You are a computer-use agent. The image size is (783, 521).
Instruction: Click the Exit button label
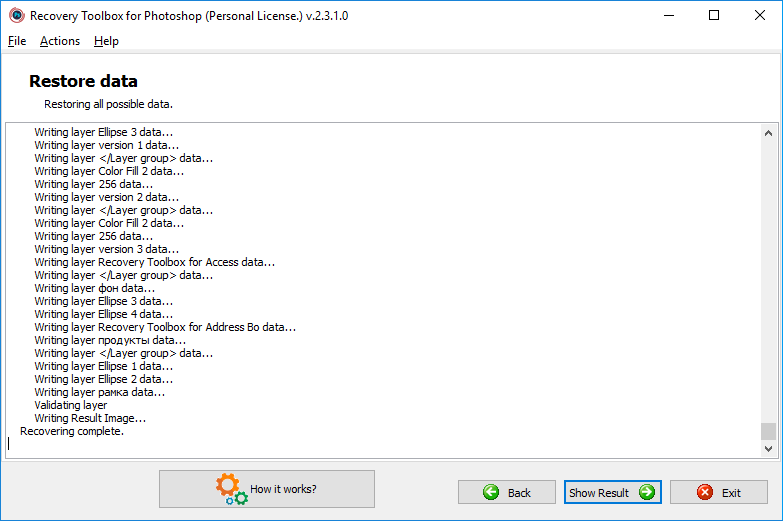pyautogui.click(x=731, y=493)
